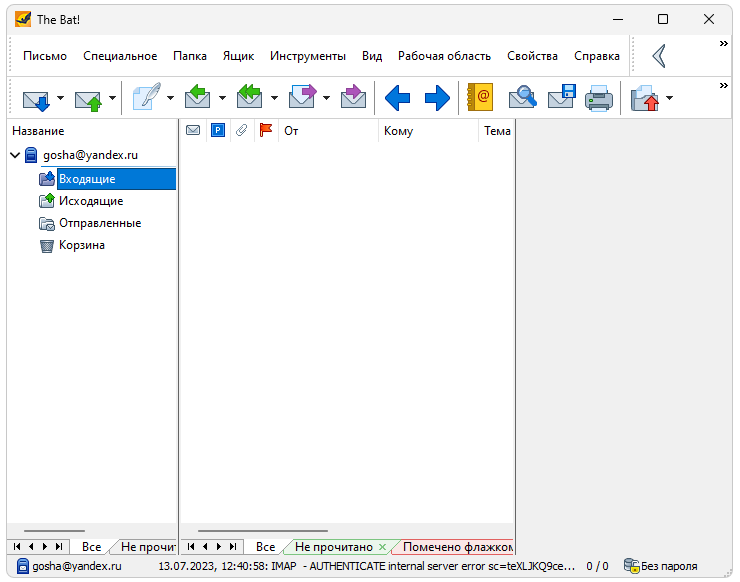
Task: Click the Forward message purple arrow icon
Action: coord(302,96)
